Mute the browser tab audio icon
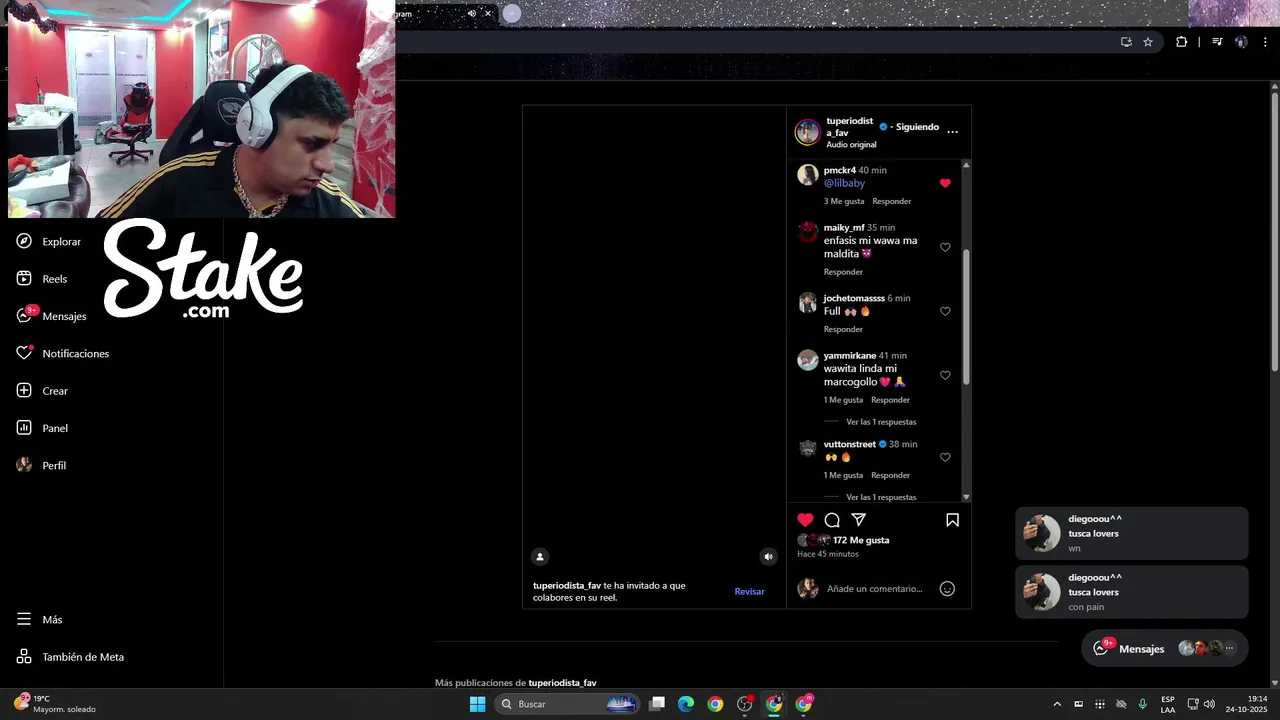The image size is (1280, 720). 472,14
